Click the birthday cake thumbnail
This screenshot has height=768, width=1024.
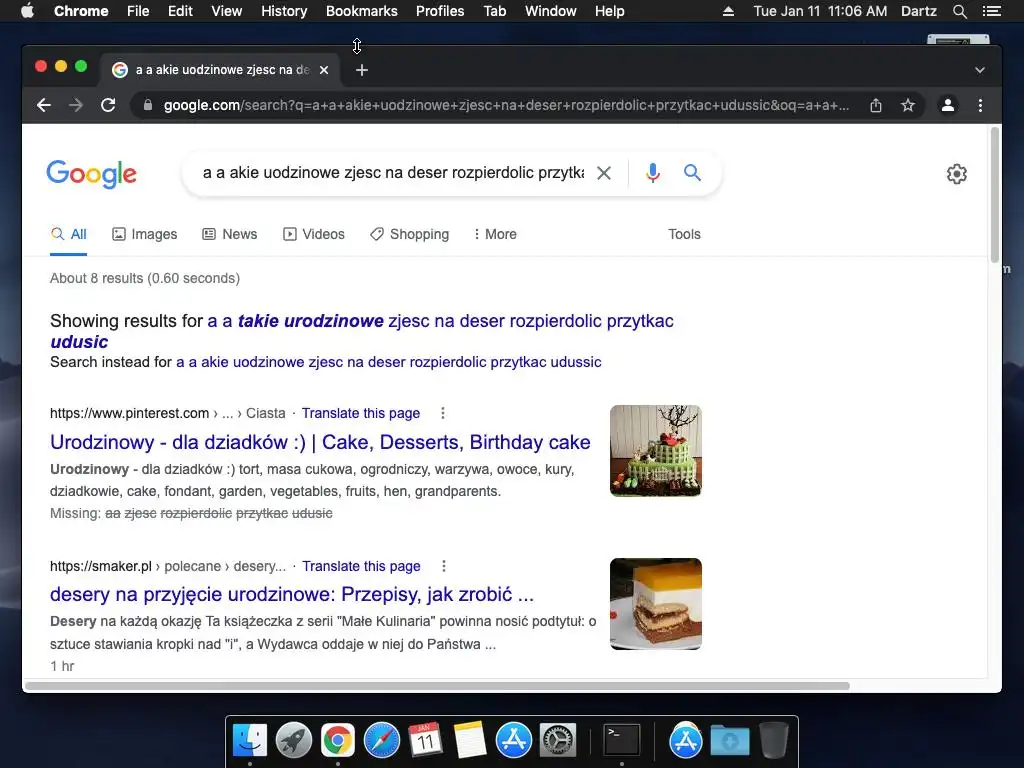[656, 451]
